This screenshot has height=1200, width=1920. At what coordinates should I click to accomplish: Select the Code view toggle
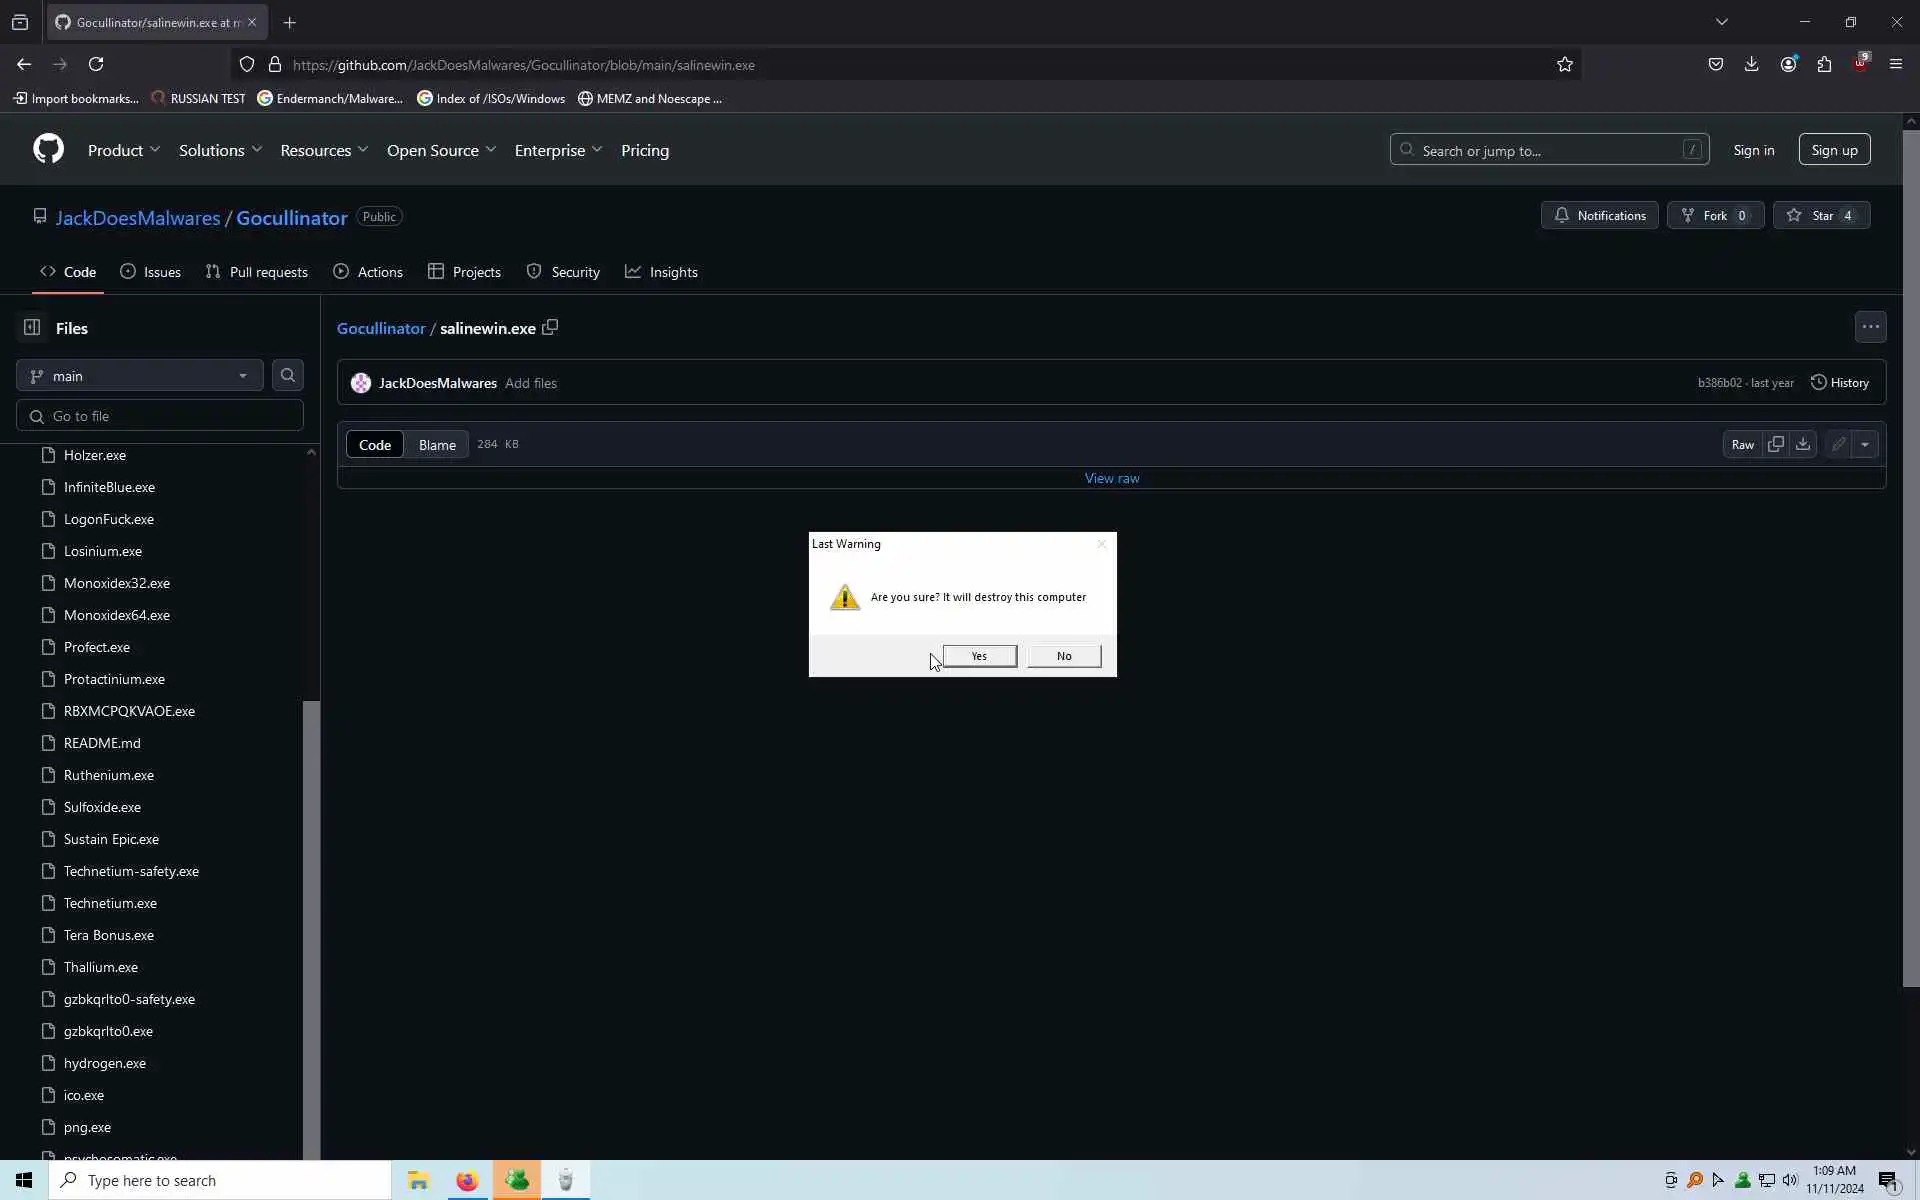375,445
